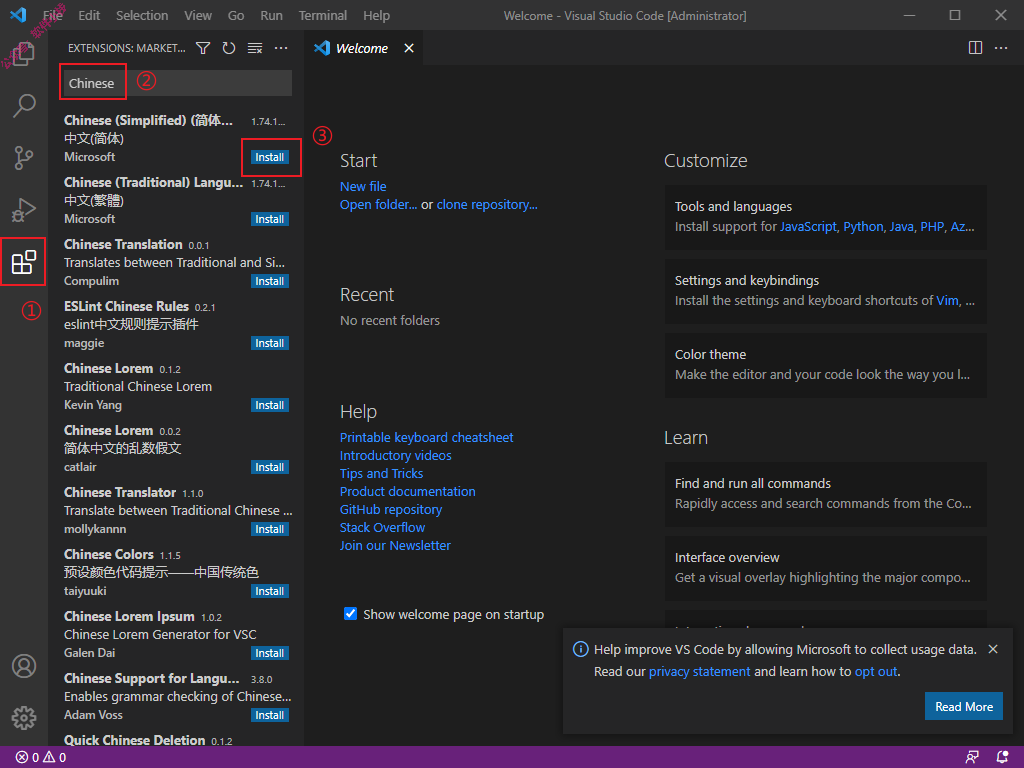The image size is (1024, 768).
Task: Install the Chinese Translation extension by Compulim
Action: (x=270, y=281)
